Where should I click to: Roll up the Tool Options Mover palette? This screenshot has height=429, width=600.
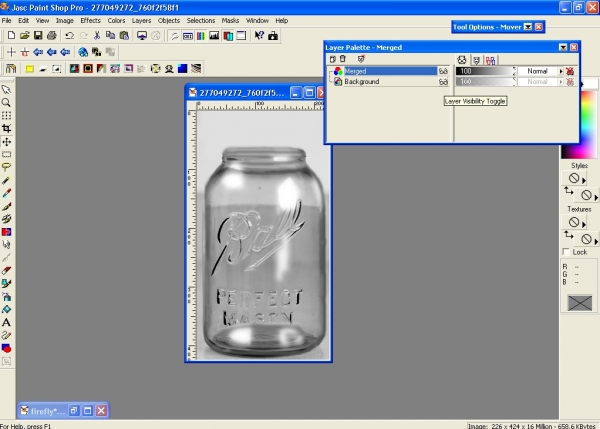point(528,27)
